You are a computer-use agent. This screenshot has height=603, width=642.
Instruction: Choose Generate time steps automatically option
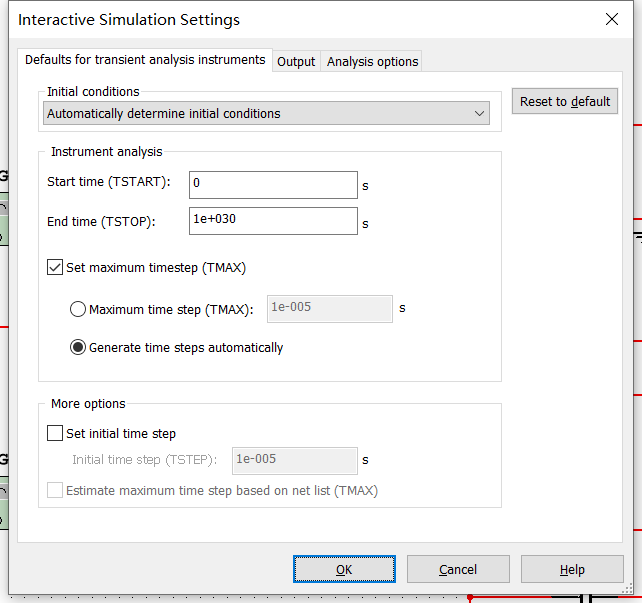(x=78, y=348)
